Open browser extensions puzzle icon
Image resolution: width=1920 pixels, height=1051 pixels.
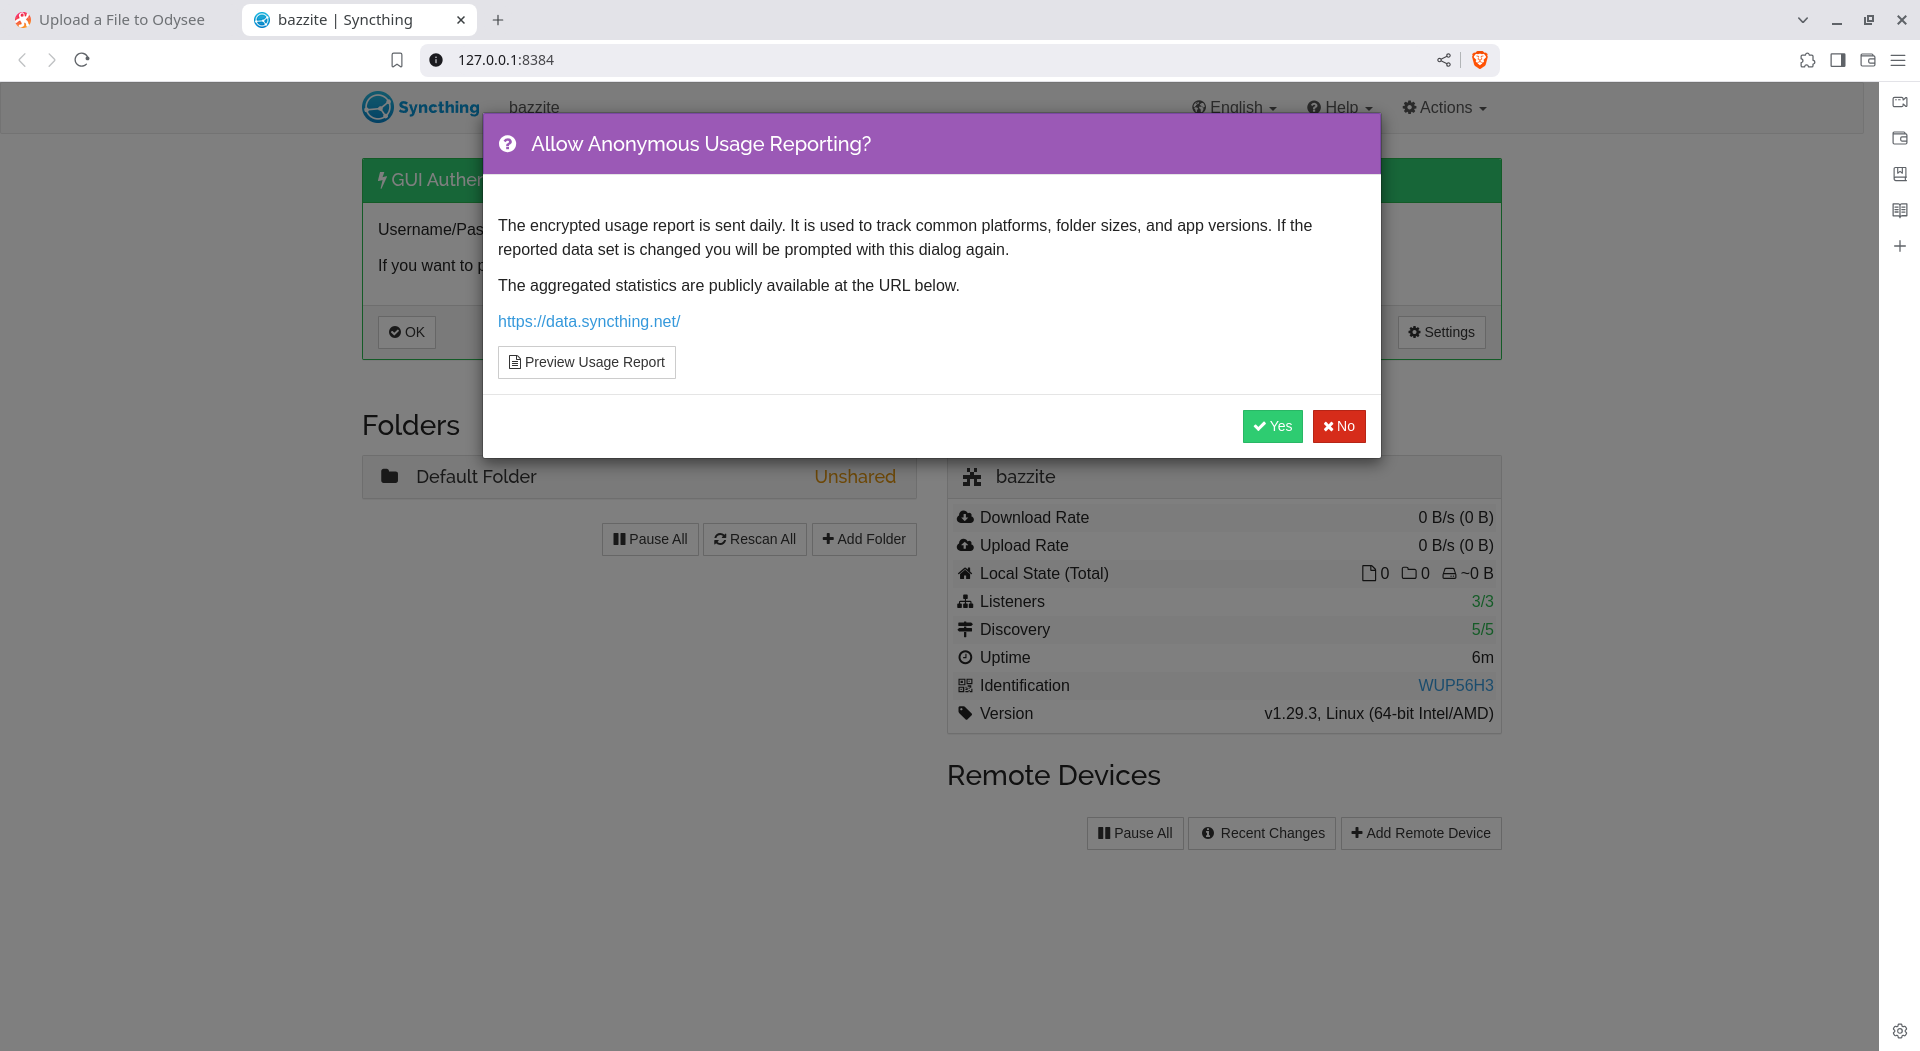1808,60
